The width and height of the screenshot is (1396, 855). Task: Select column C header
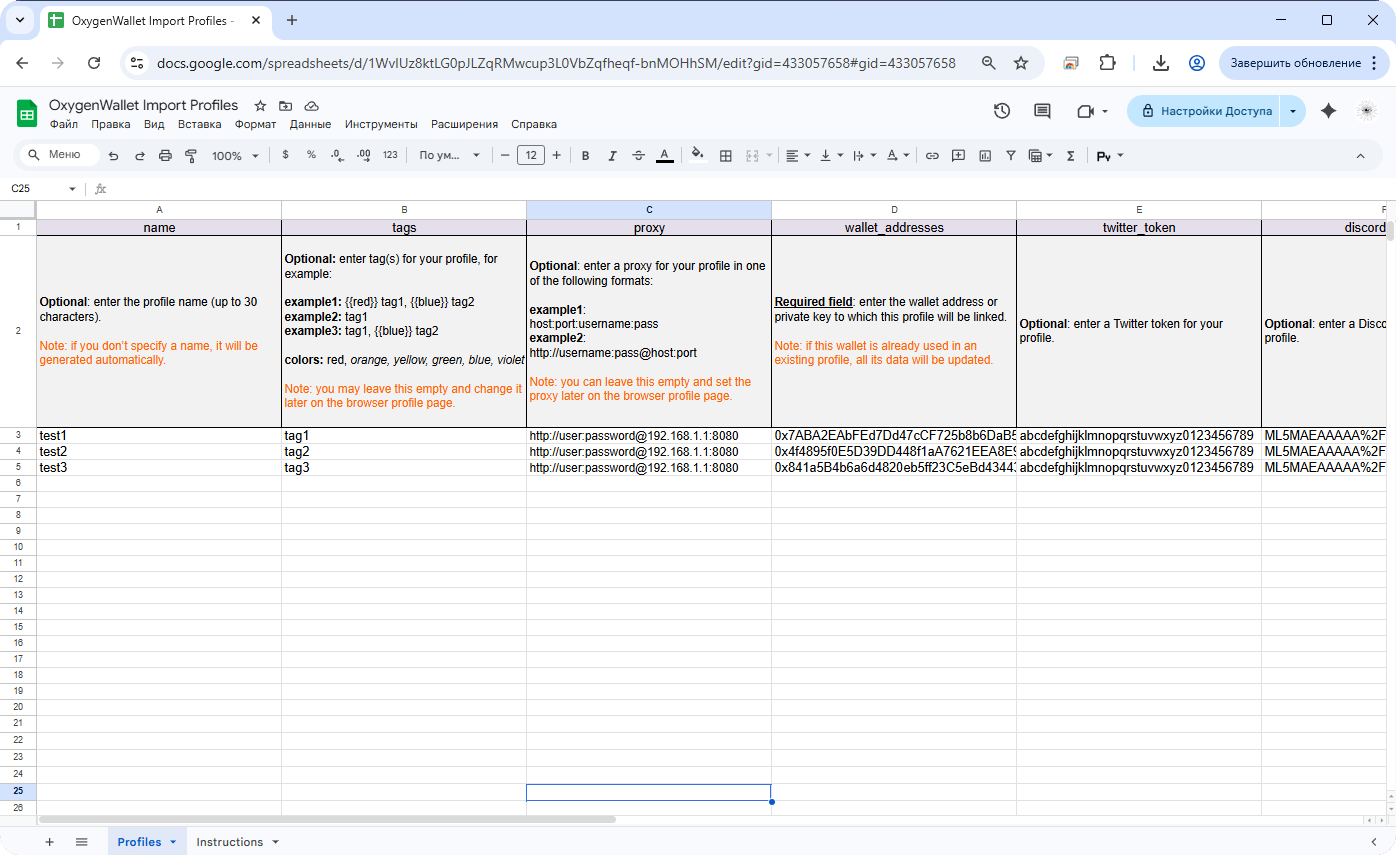[x=649, y=210]
